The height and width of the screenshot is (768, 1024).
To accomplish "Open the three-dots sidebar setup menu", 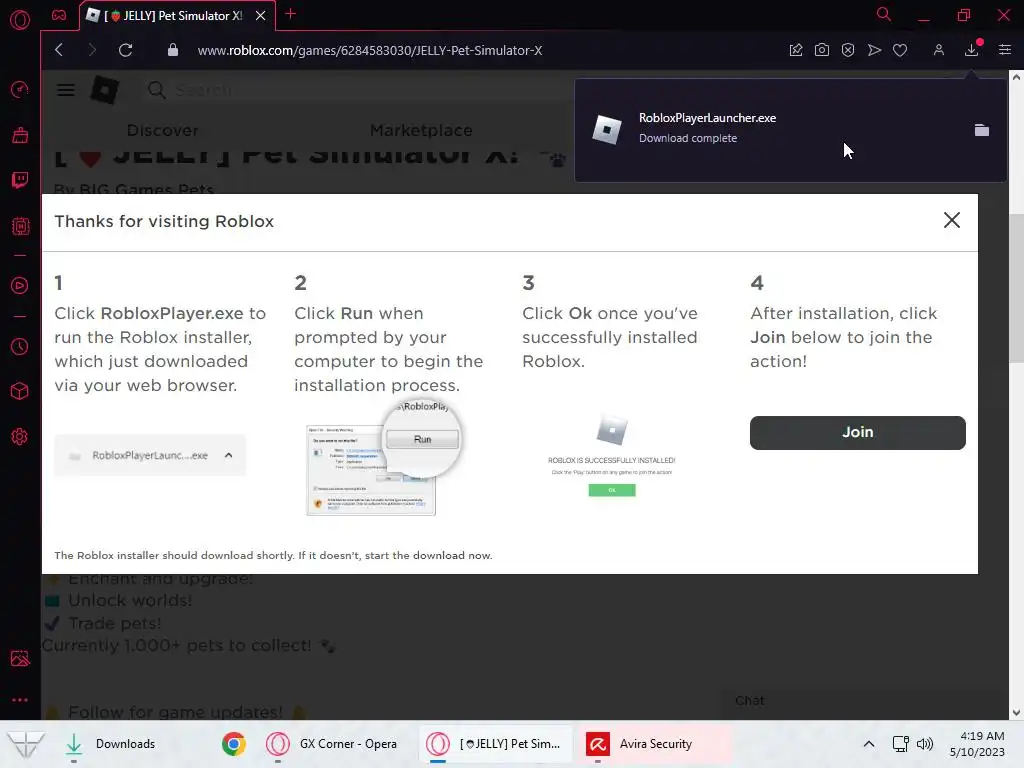I will [20, 699].
